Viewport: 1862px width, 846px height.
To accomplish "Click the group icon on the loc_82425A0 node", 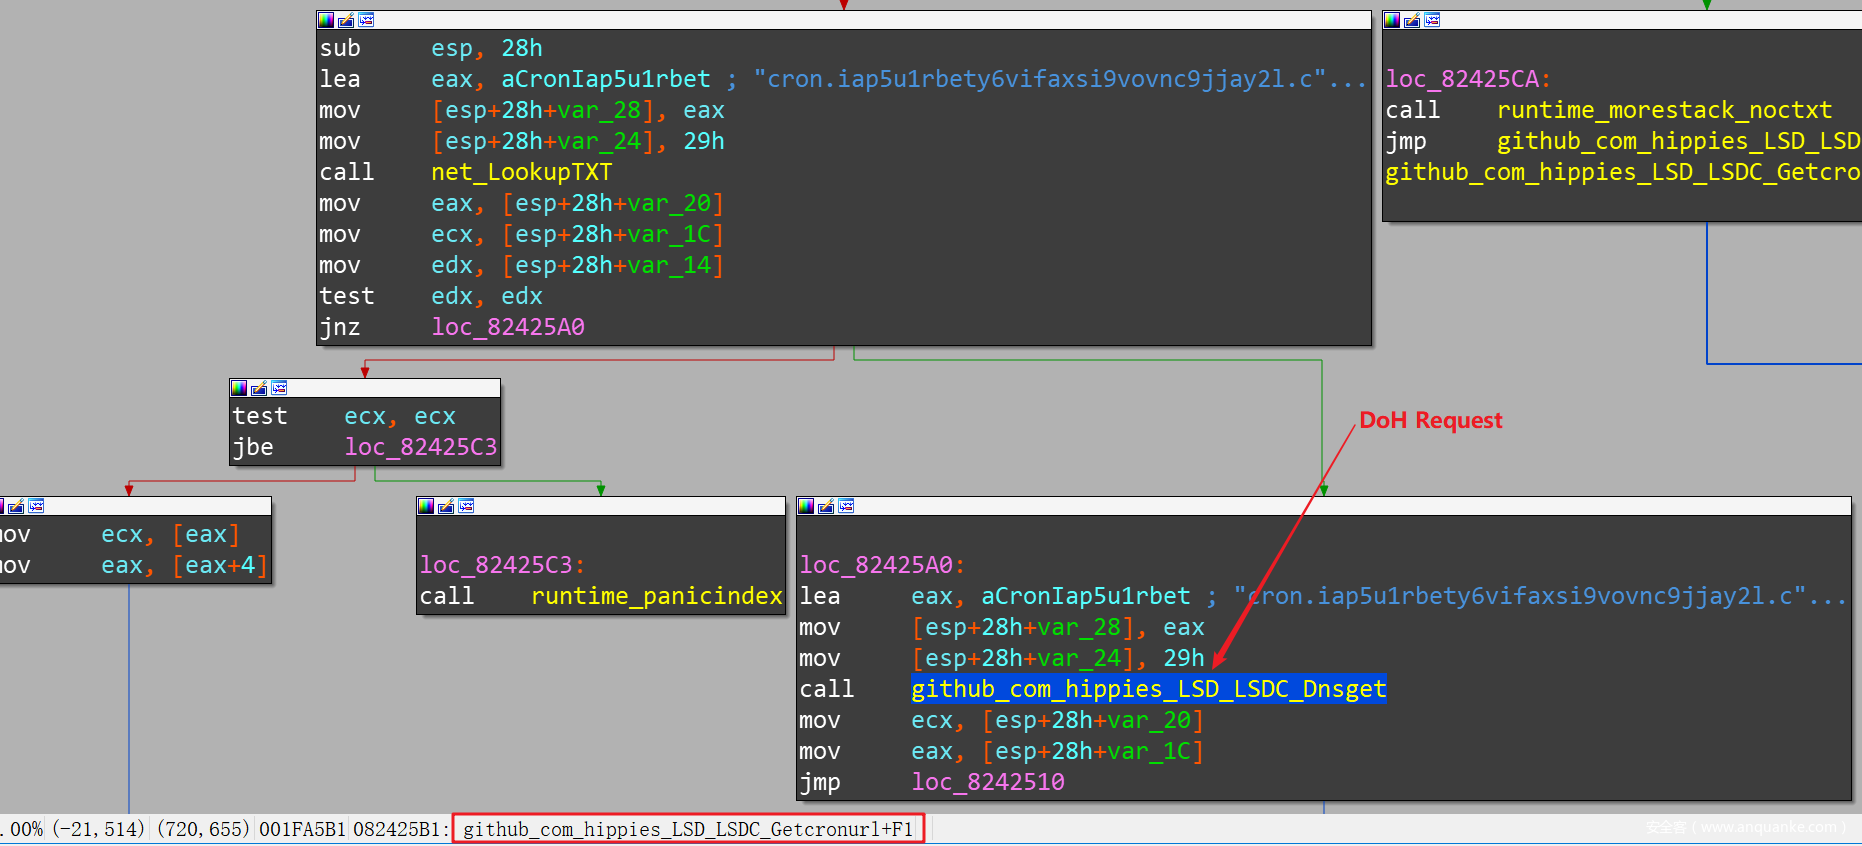I will 846,506.
